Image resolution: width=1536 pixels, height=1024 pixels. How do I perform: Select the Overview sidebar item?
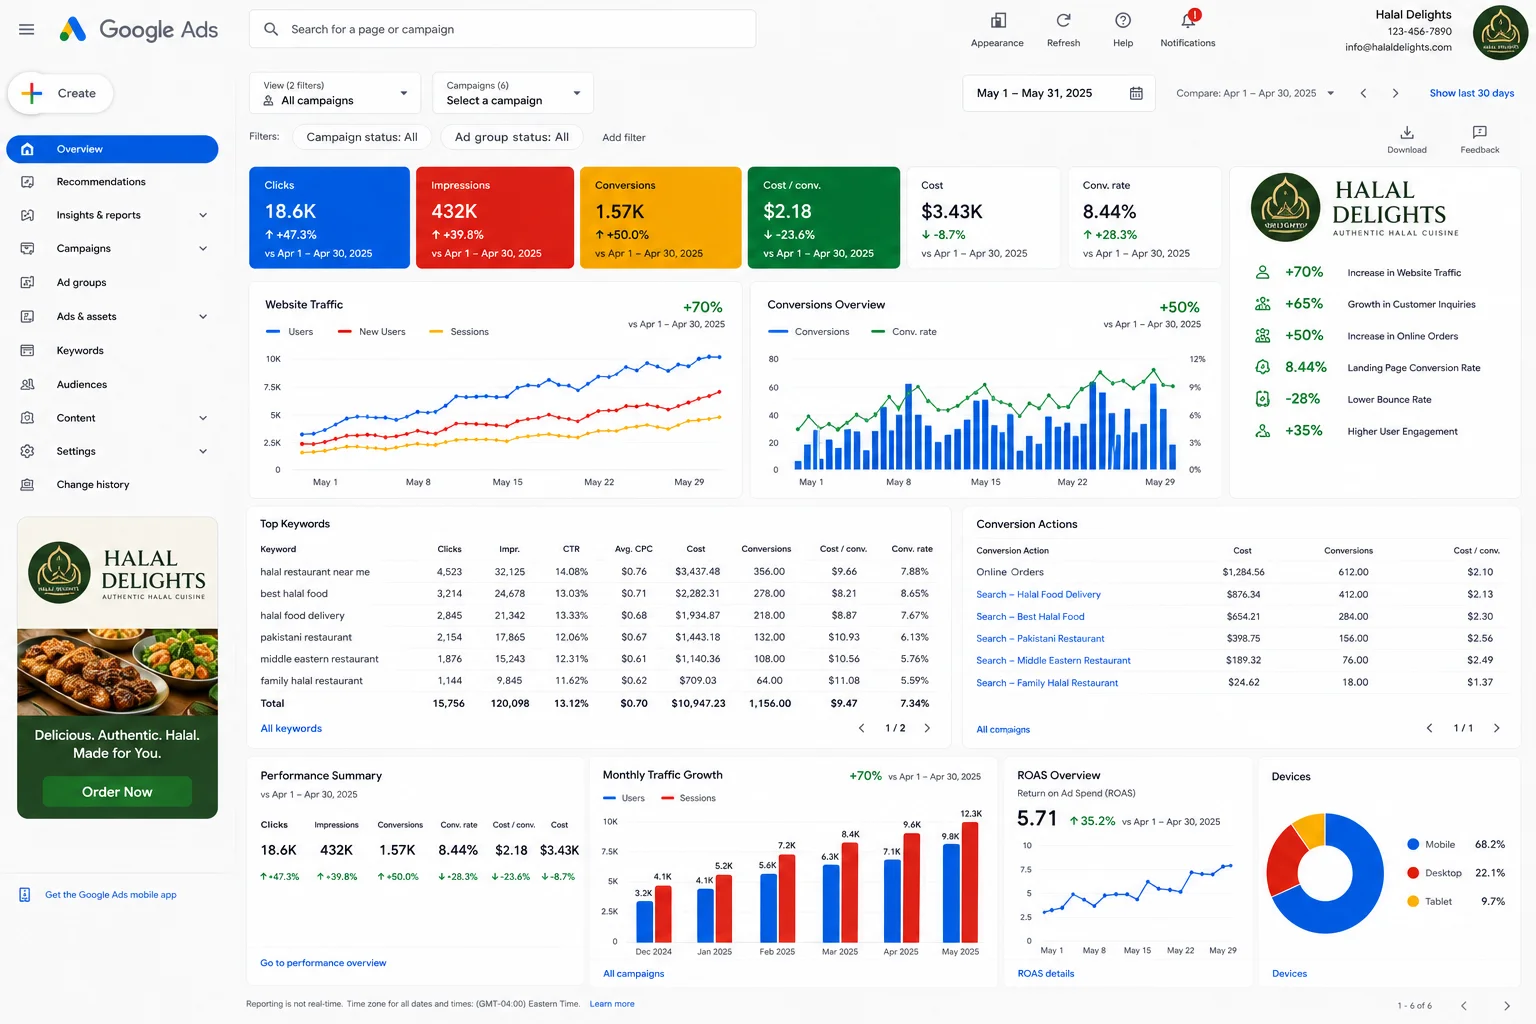112,149
